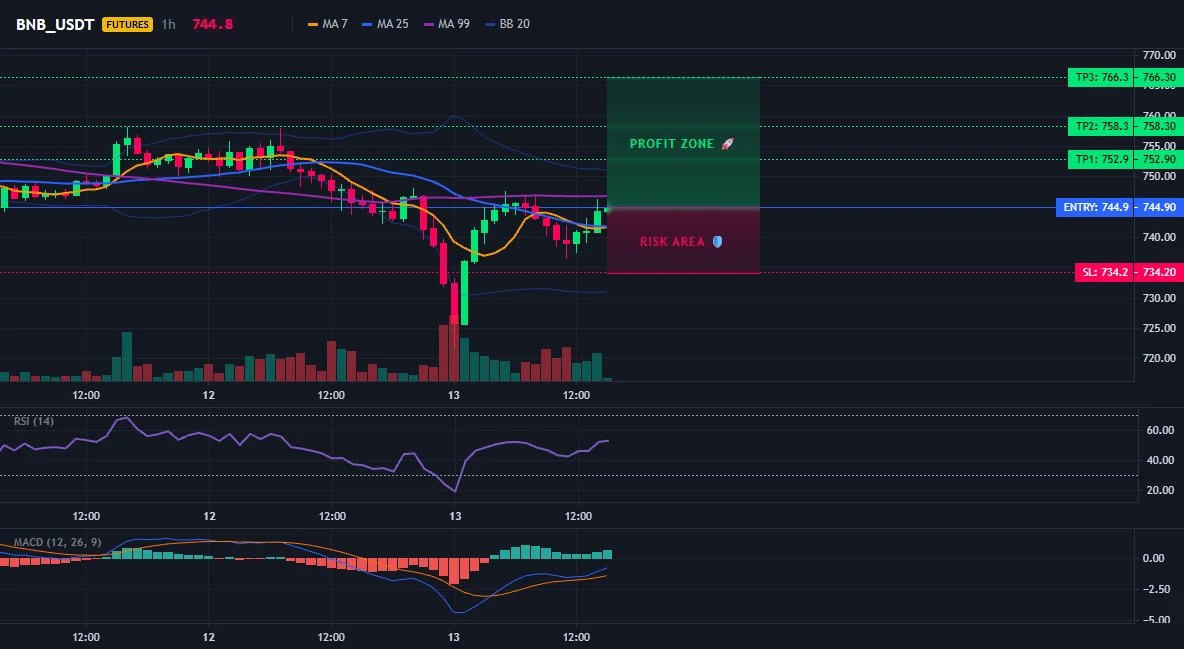Image resolution: width=1184 pixels, height=649 pixels.
Task: Open the MACD (12, 26, 9) indicator label
Action: [57, 542]
